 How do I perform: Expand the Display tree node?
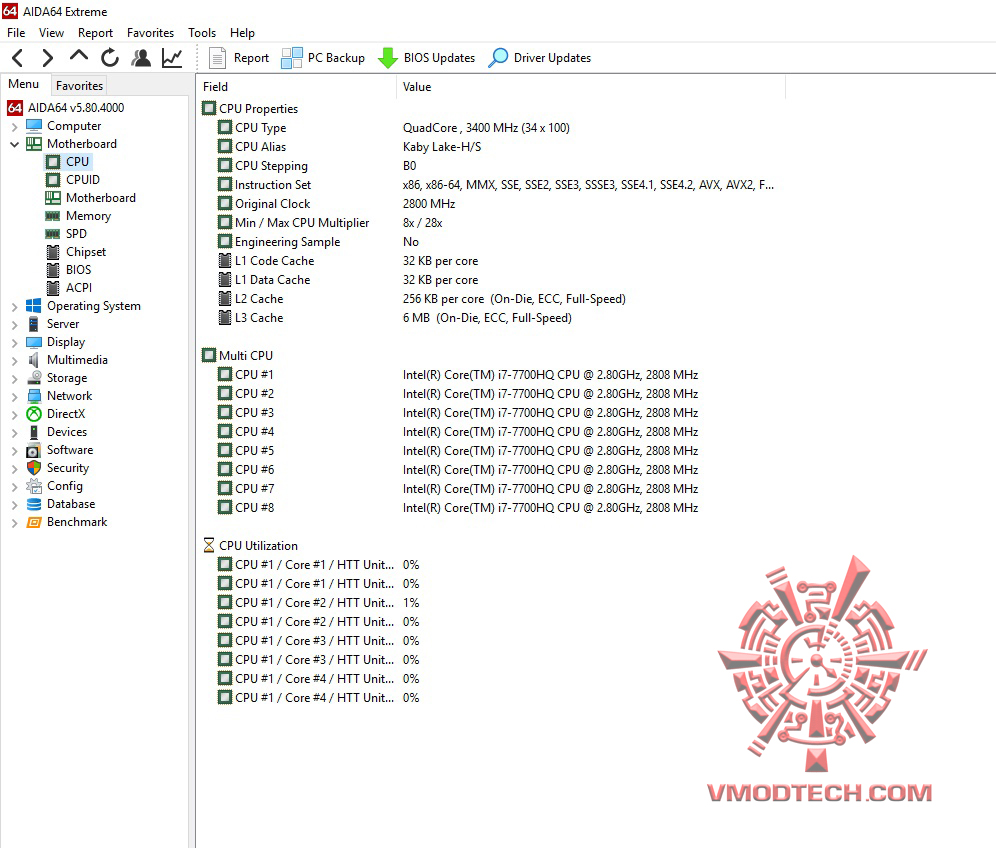(x=14, y=342)
